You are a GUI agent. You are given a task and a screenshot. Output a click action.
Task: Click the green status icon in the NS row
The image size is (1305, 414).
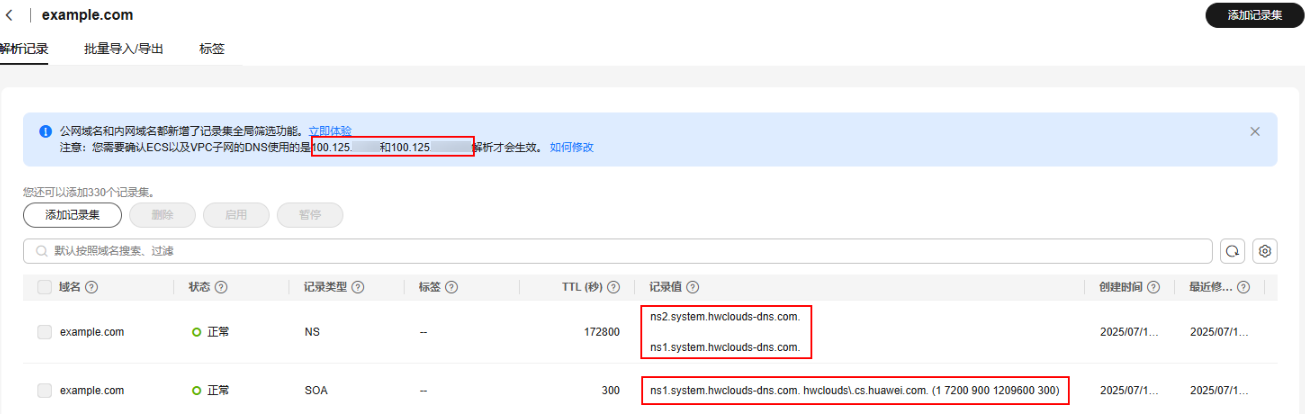pyautogui.click(x=196, y=332)
